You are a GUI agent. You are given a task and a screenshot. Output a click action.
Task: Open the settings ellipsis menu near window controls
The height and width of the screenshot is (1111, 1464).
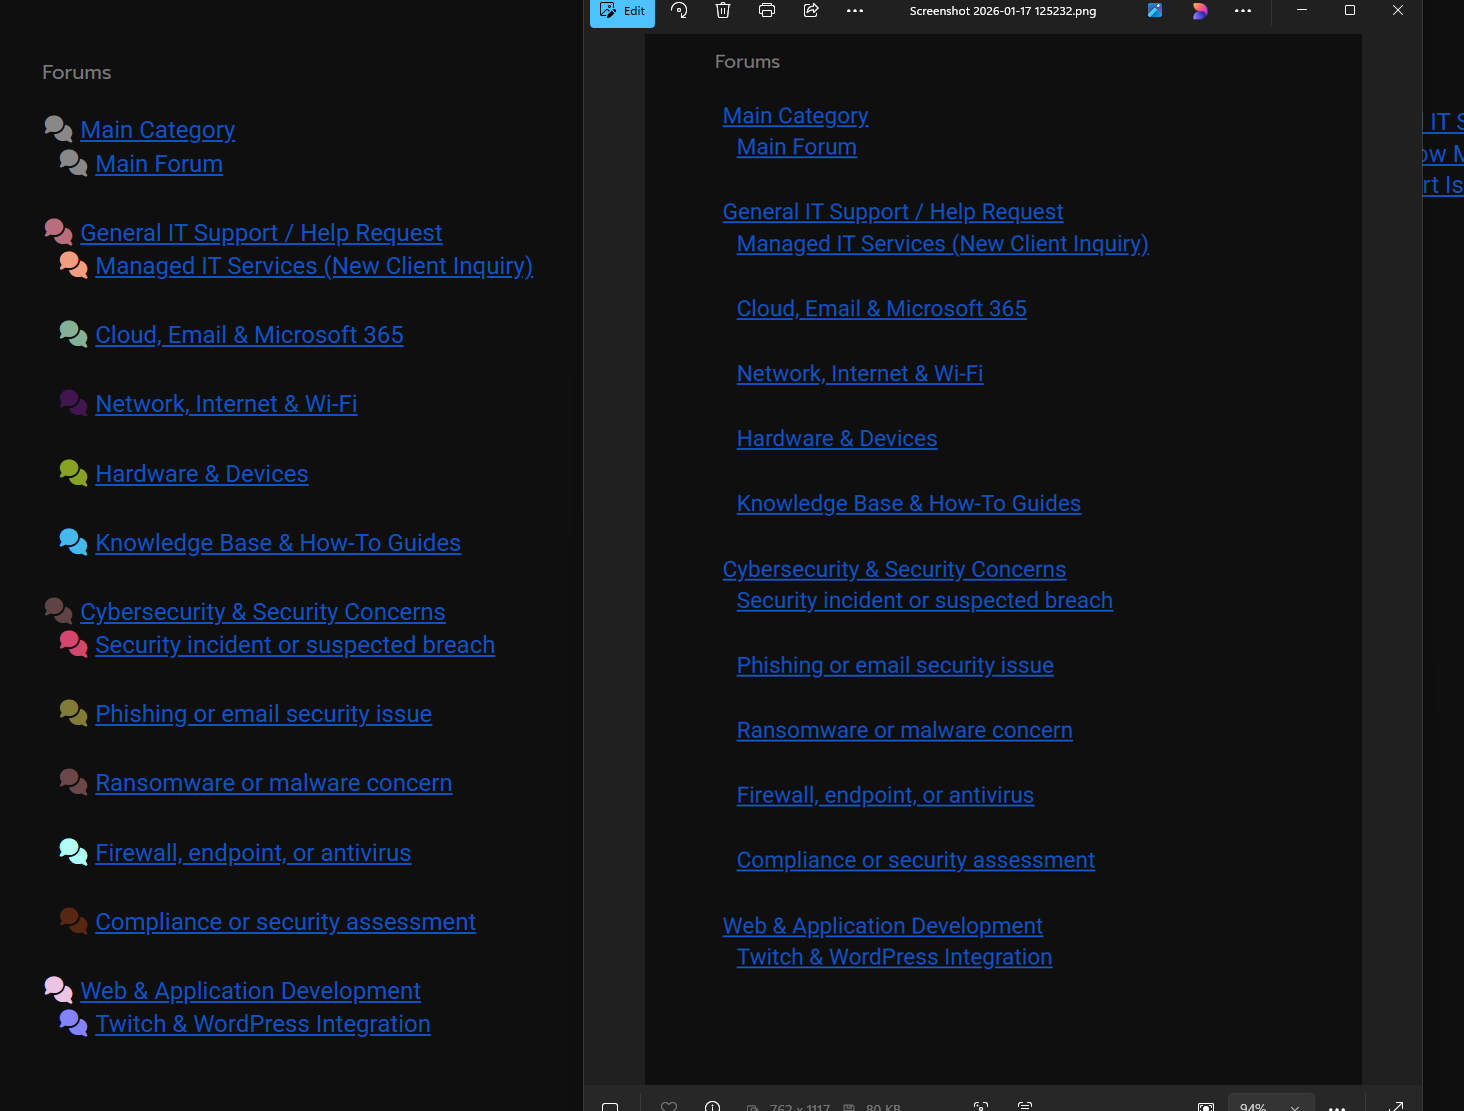1243,11
